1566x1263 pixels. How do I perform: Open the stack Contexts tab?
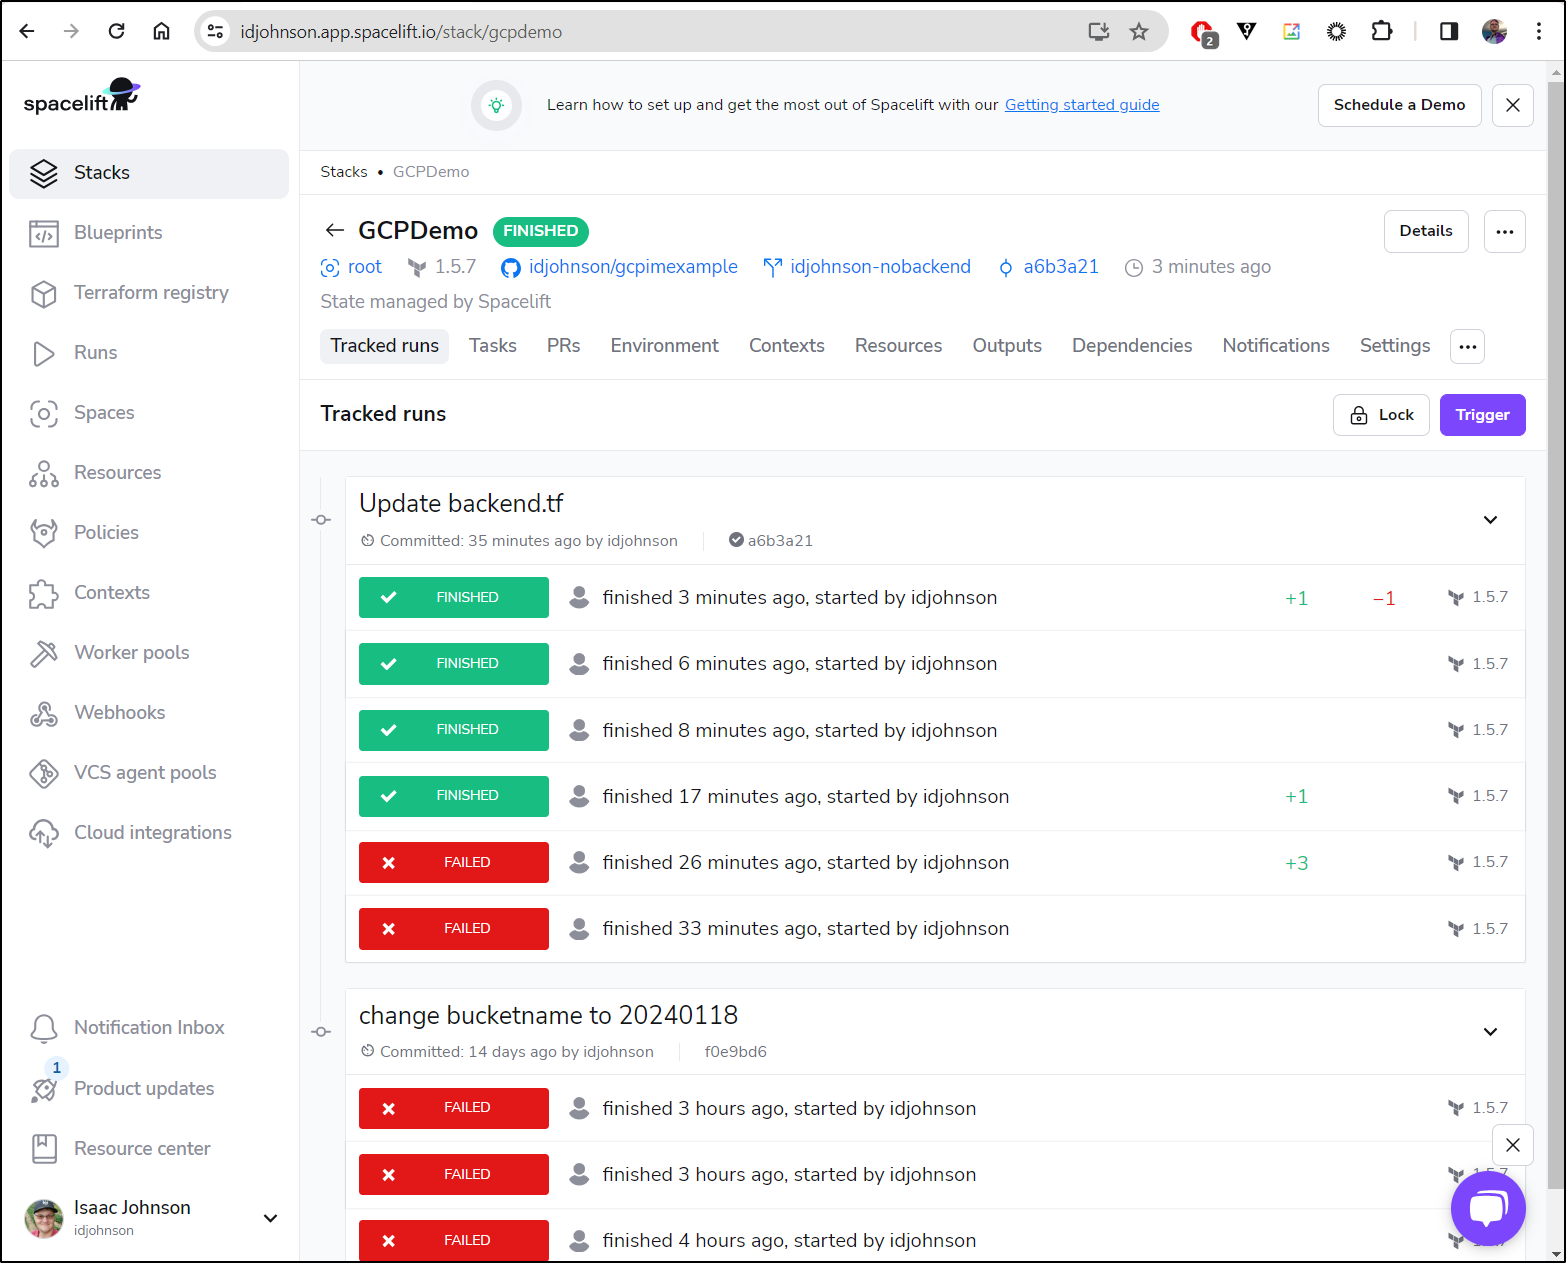click(787, 346)
